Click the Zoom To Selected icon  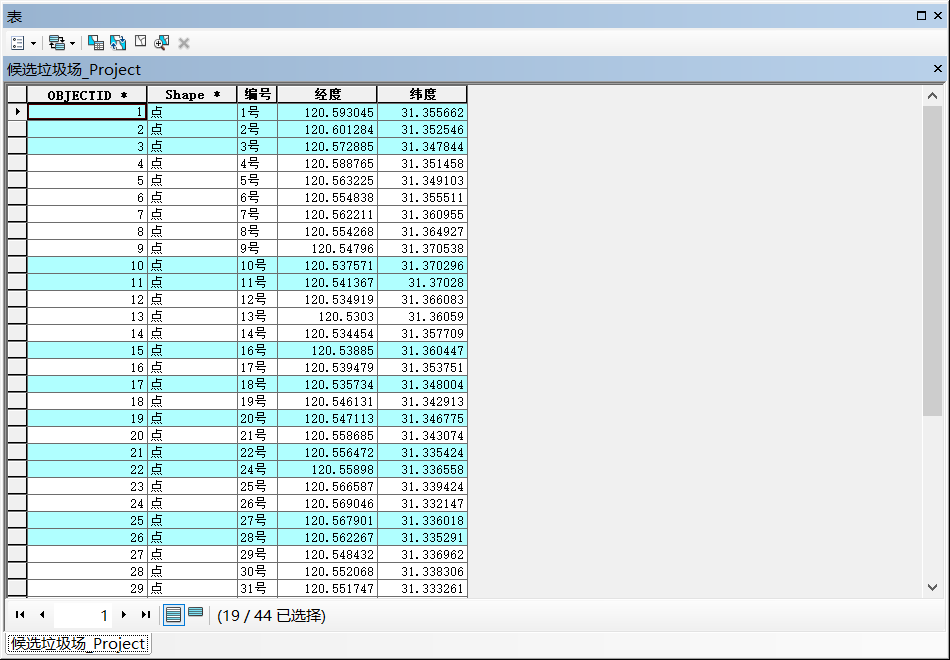coord(162,42)
